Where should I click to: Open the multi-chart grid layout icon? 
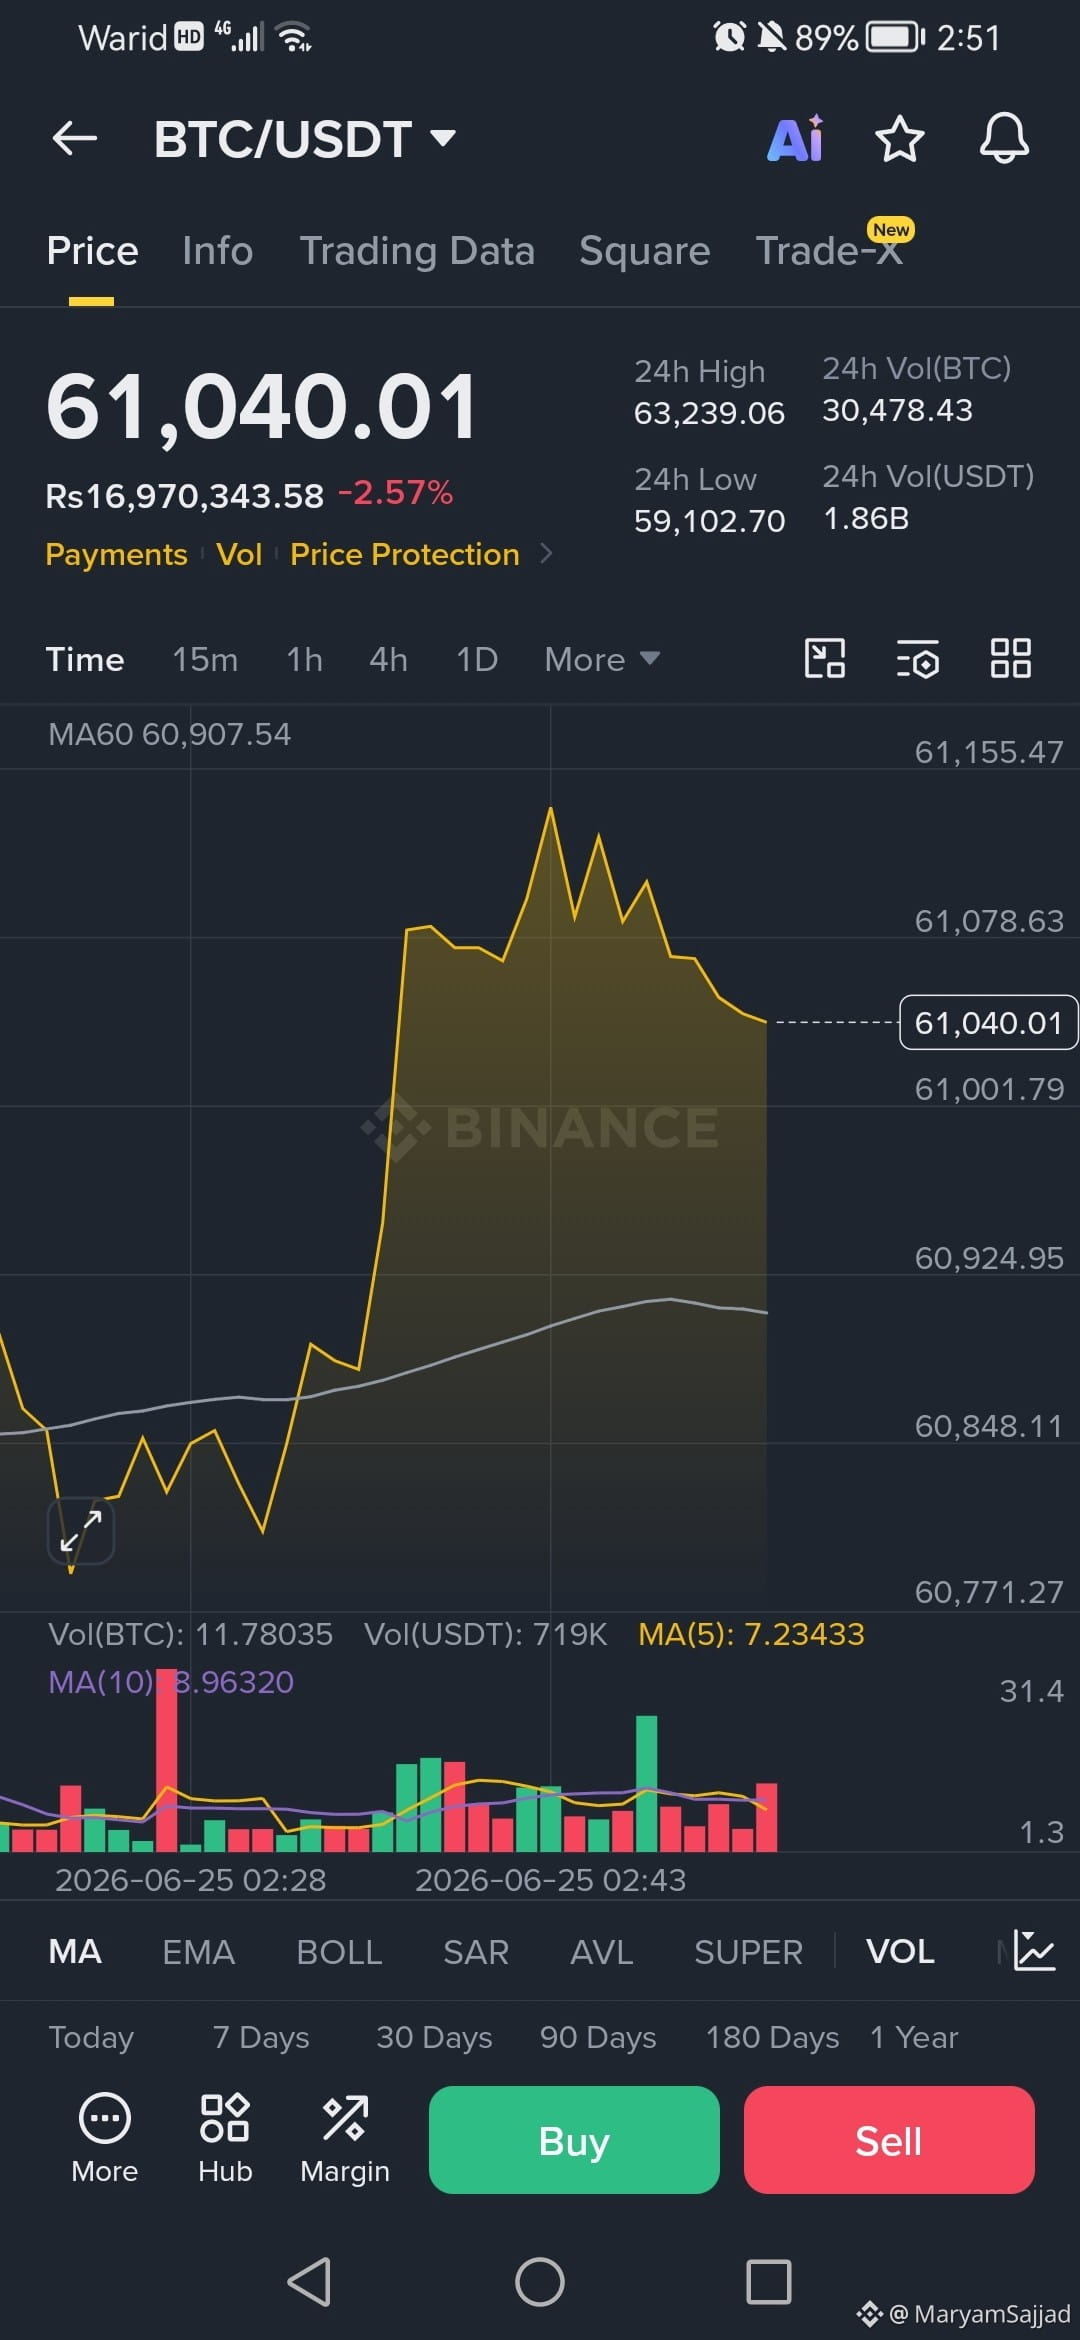click(x=1010, y=659)
